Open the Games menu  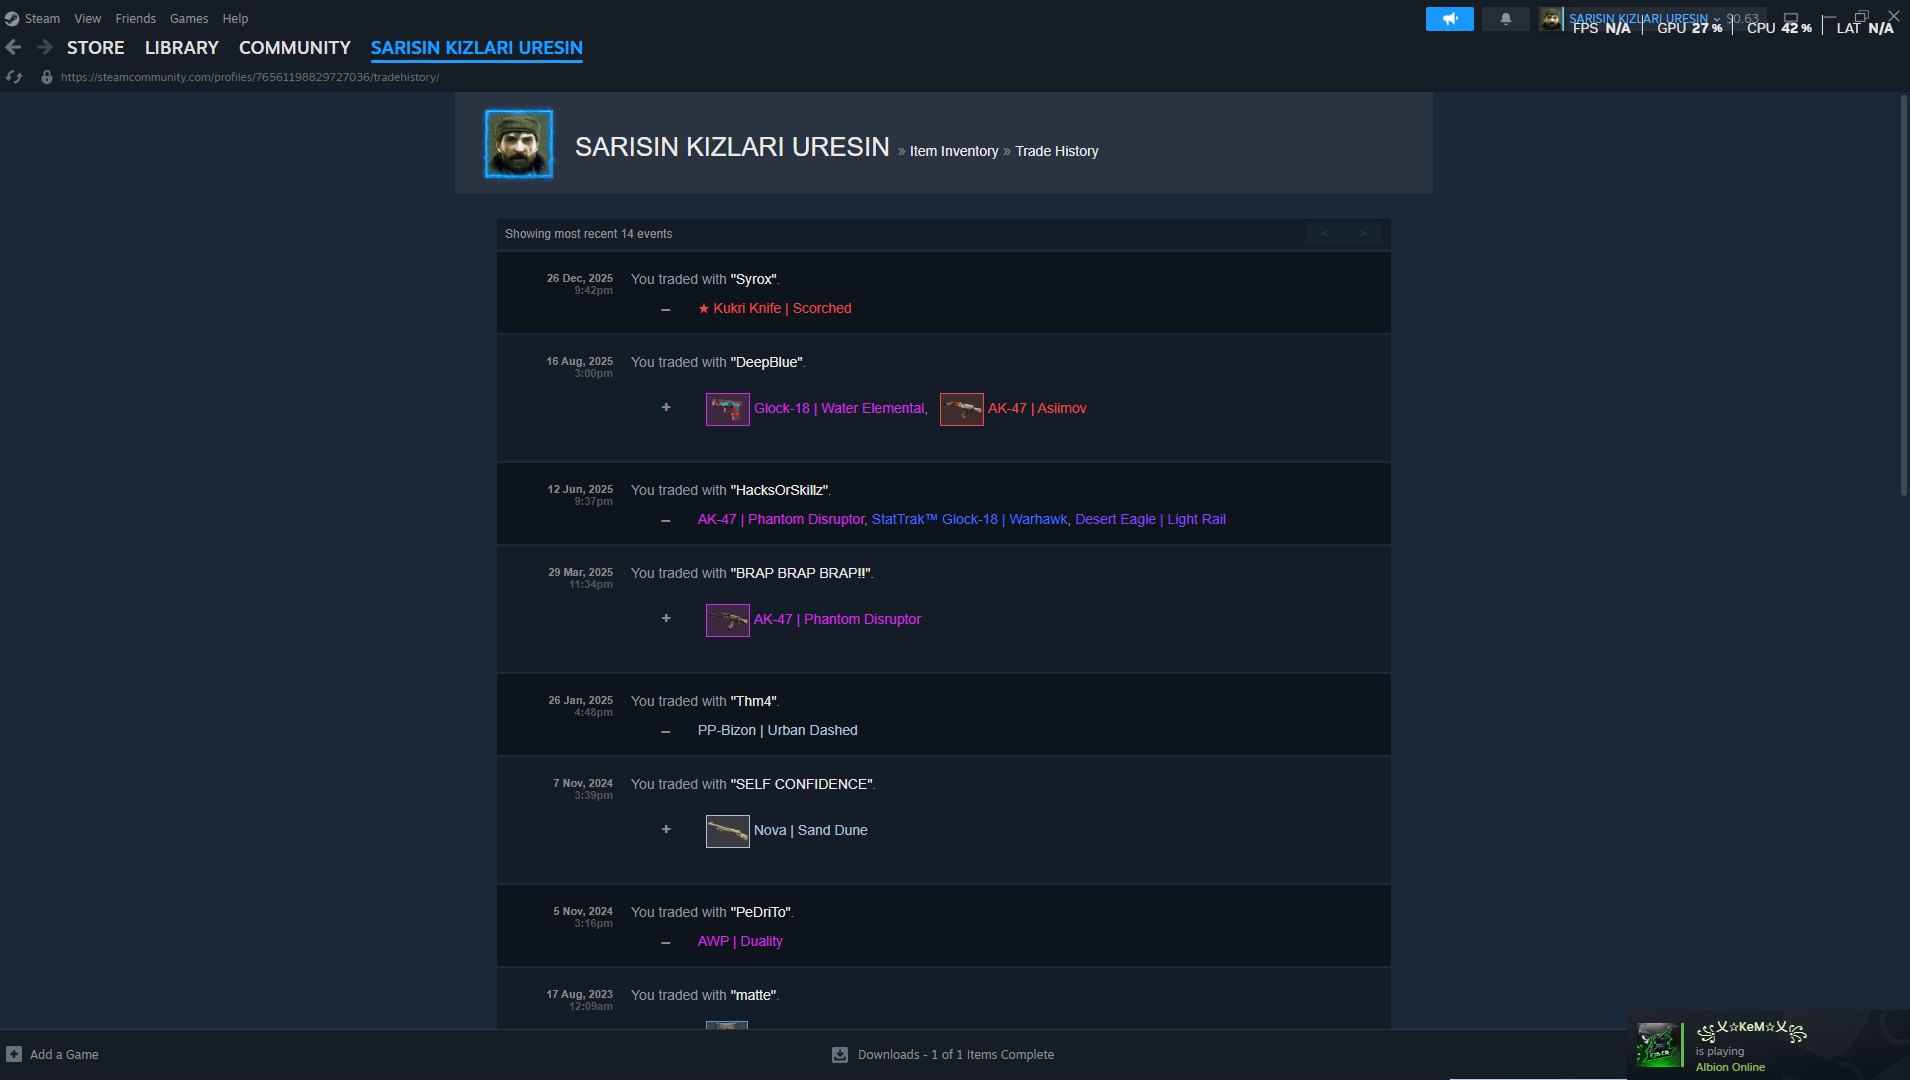point(189,19)
